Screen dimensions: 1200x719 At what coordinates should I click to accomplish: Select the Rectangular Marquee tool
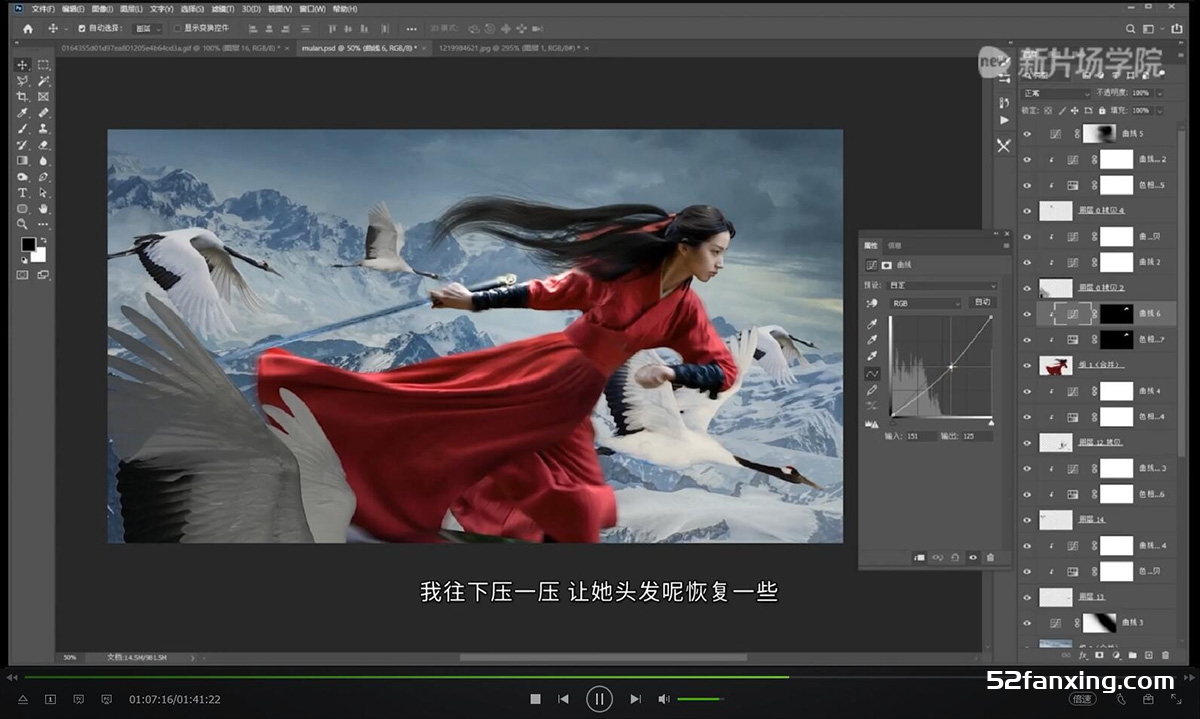(x=43, y=65)
